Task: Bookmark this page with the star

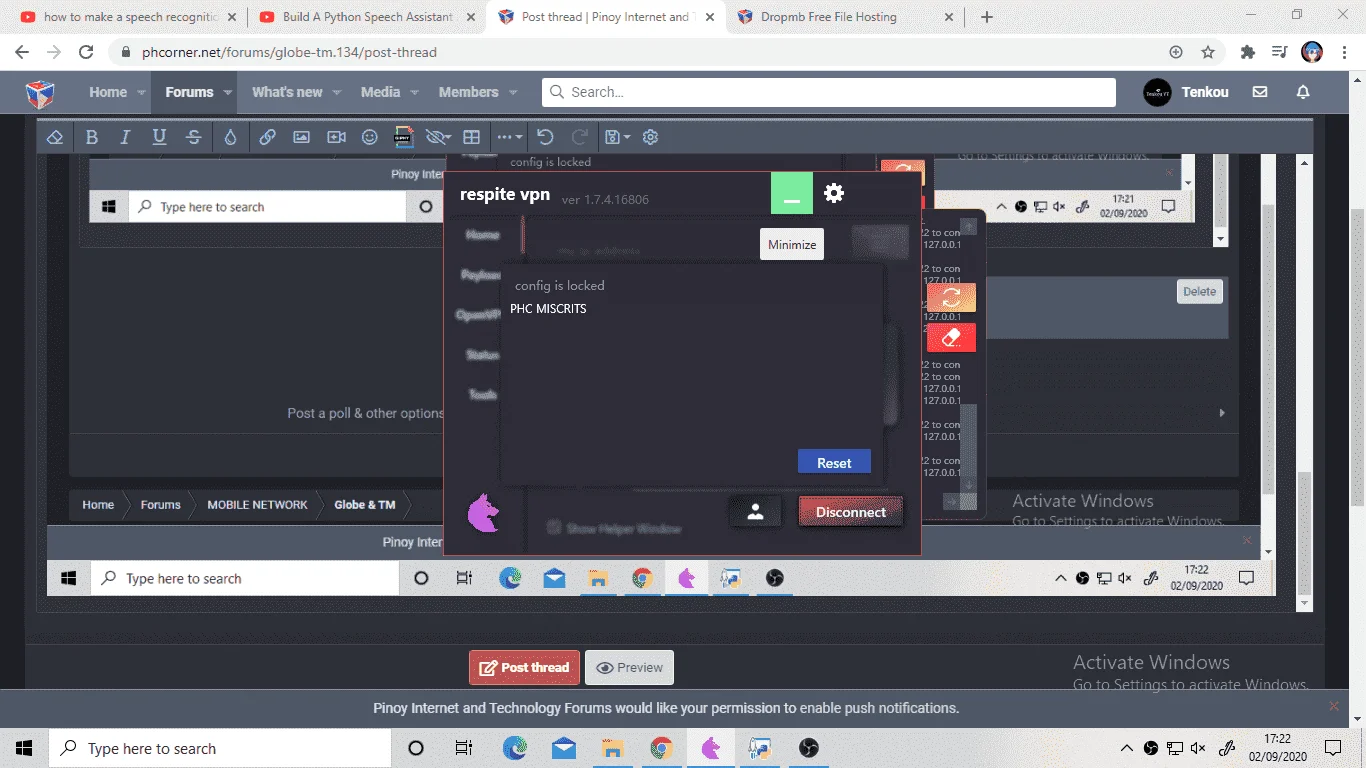Action: (x=1208, y=52)
